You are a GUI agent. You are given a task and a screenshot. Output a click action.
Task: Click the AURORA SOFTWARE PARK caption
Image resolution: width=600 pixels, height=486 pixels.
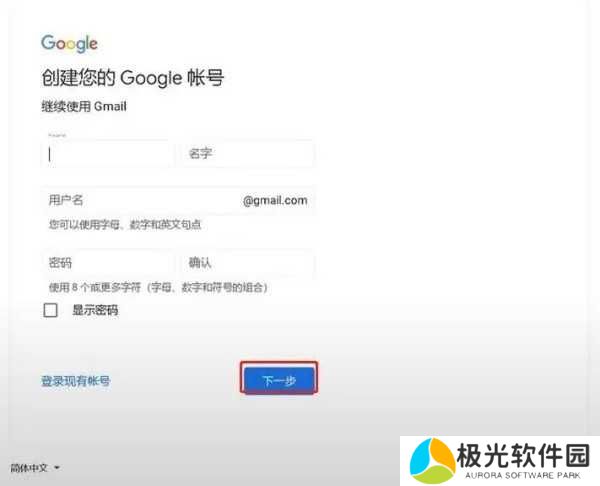click(523, 475)
